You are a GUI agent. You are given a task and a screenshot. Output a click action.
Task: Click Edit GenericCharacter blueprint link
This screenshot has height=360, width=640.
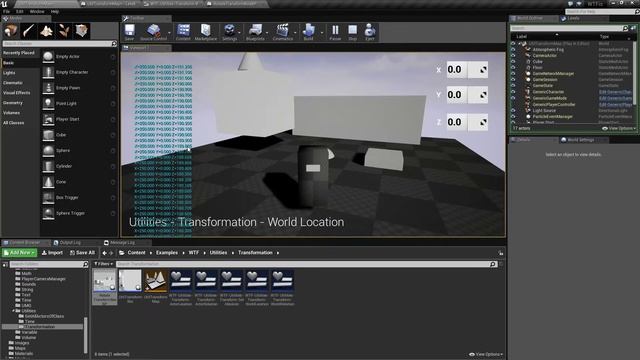pos(616,92)
